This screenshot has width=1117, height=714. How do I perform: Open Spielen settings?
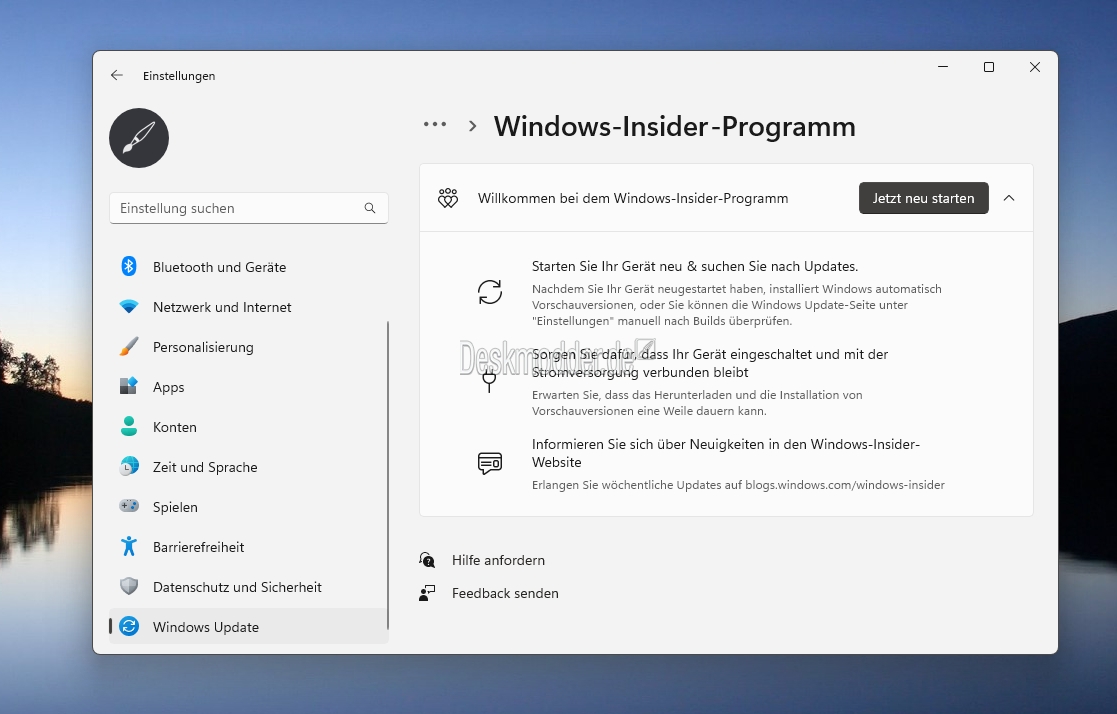point(249,506)
